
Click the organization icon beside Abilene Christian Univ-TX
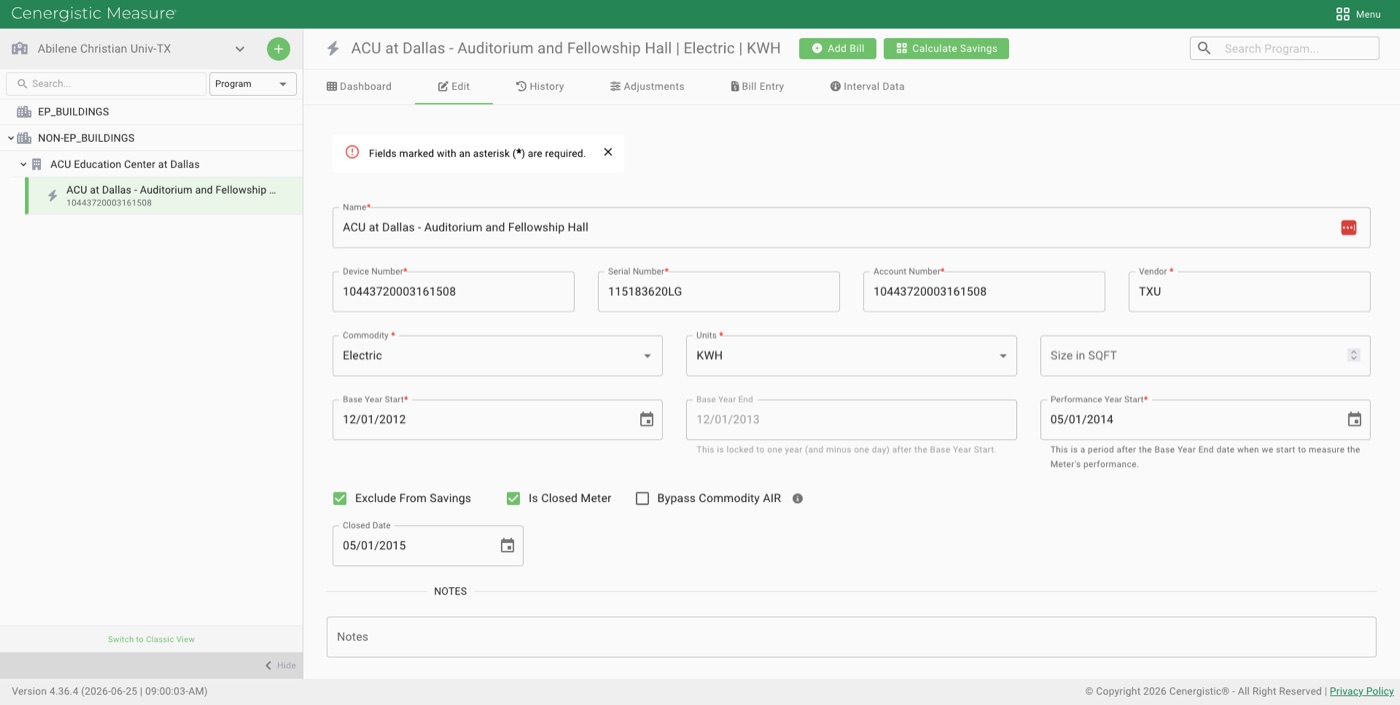tap(19, 48)
